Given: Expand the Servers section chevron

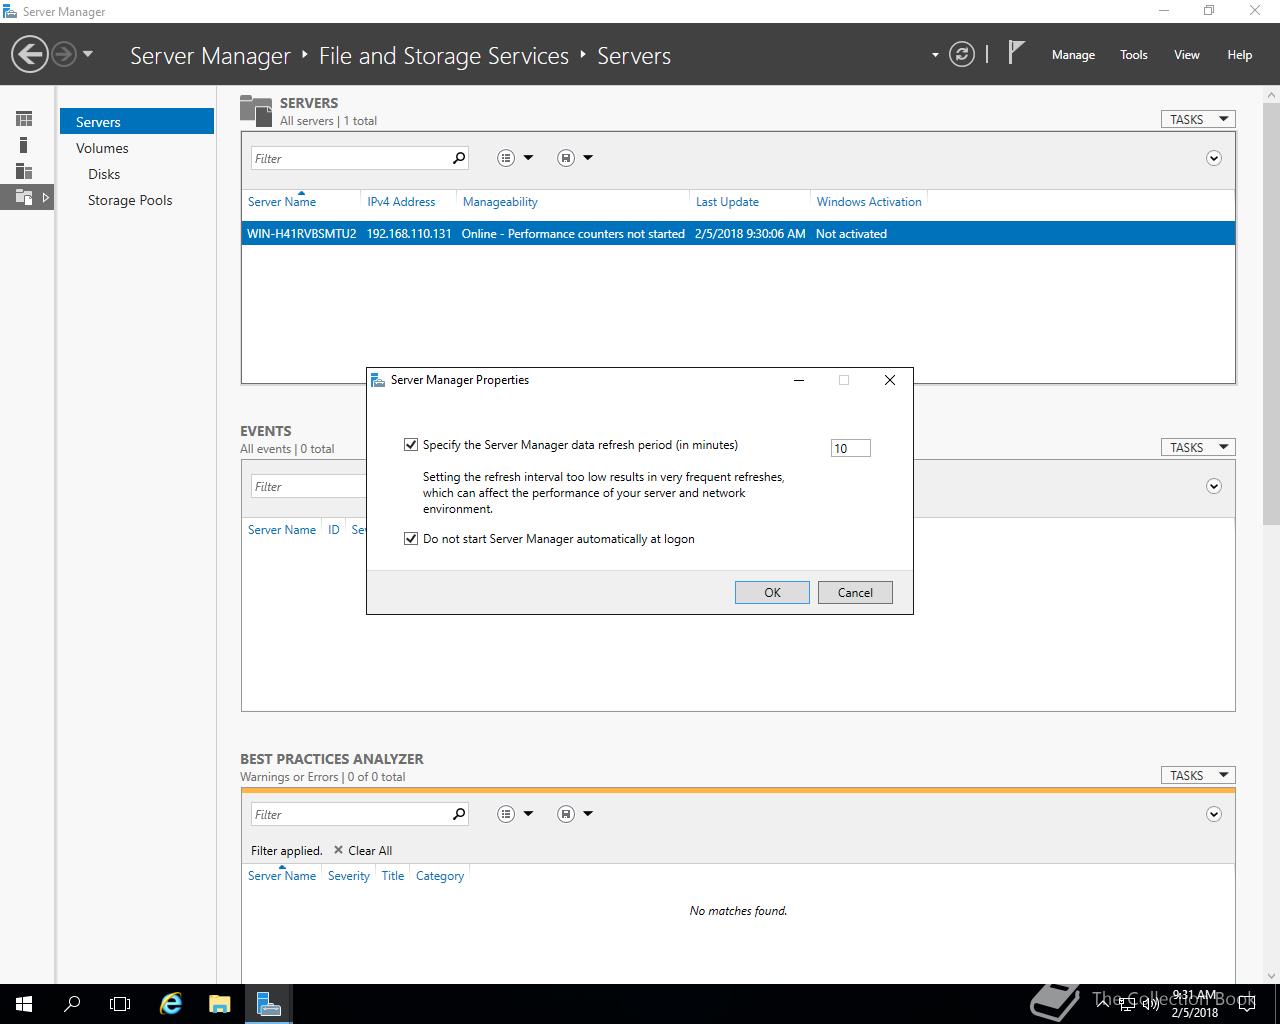Looking at the screenshot, I should pos(1214,158).
